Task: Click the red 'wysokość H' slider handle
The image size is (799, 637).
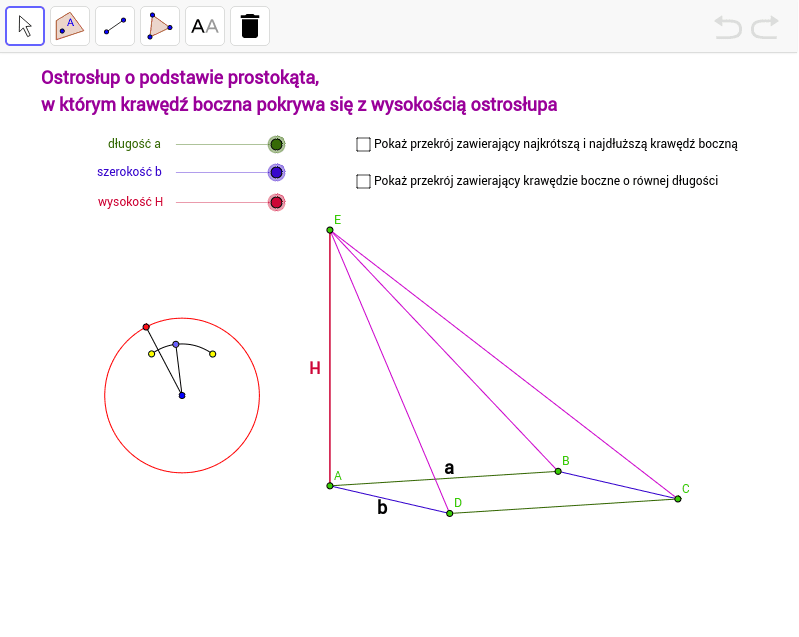Action: [x=276, y=202]
